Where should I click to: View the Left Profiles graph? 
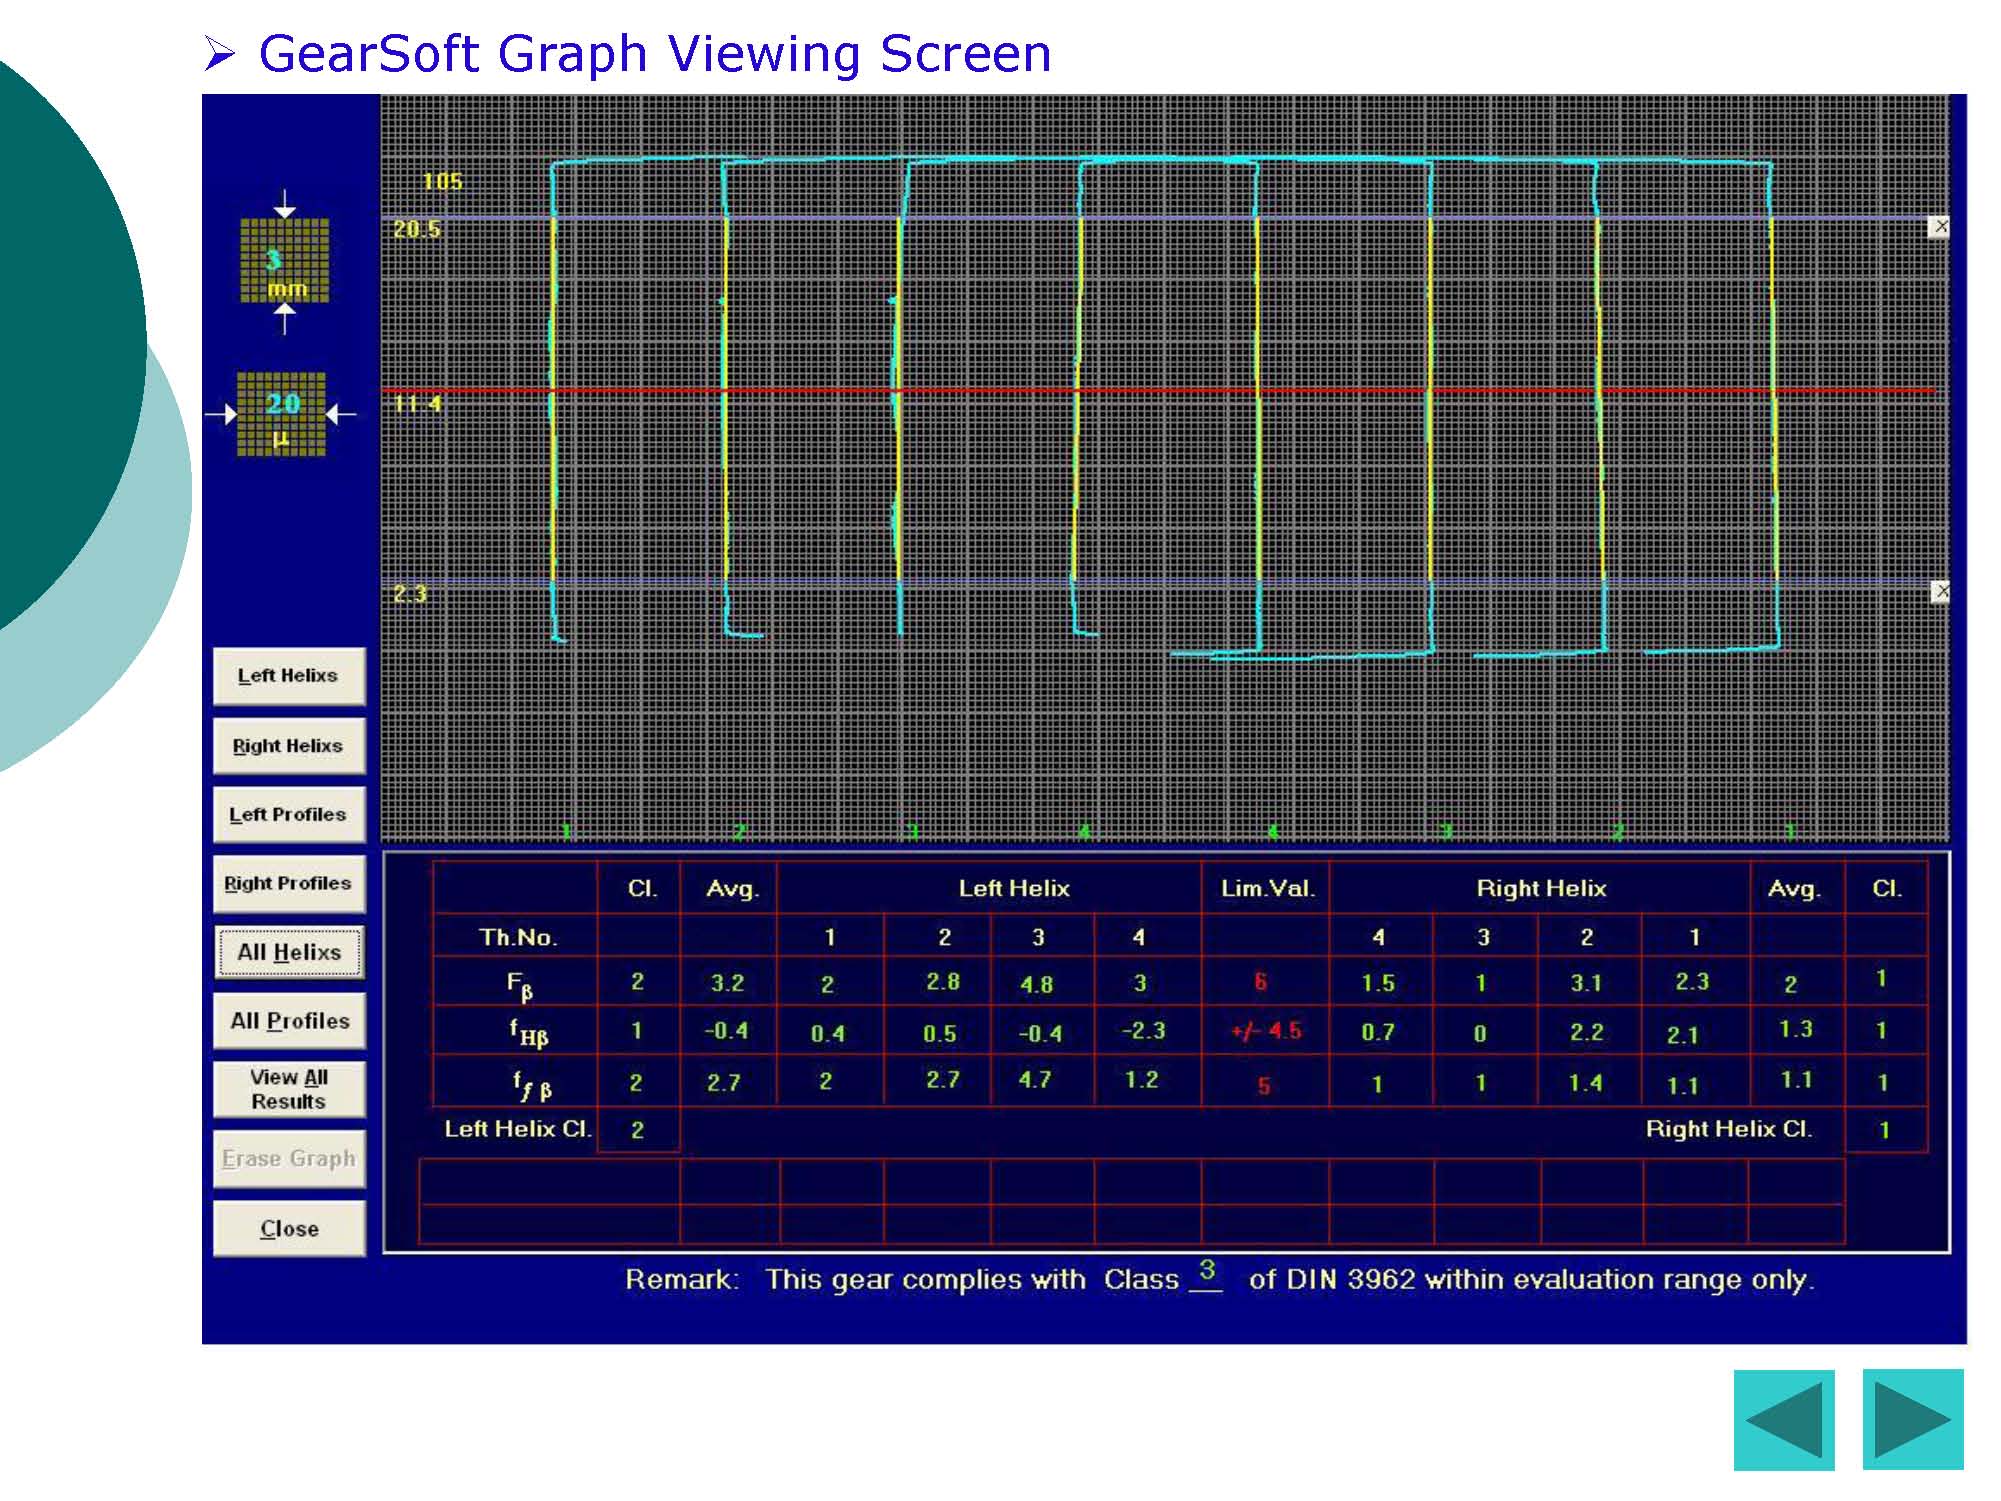[289, 815]
